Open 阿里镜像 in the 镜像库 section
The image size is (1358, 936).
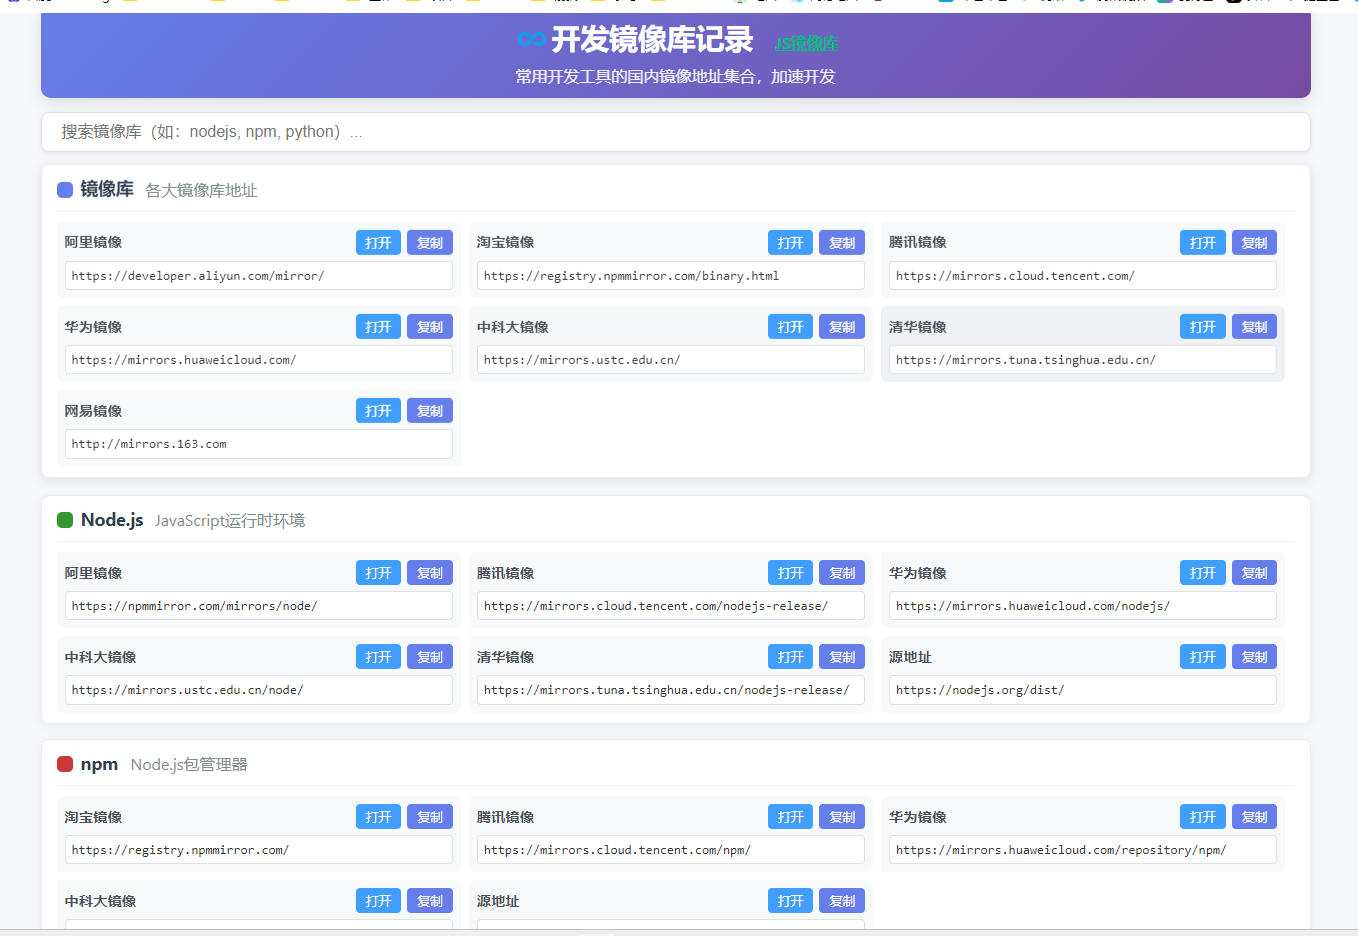[x=378, y=243]
